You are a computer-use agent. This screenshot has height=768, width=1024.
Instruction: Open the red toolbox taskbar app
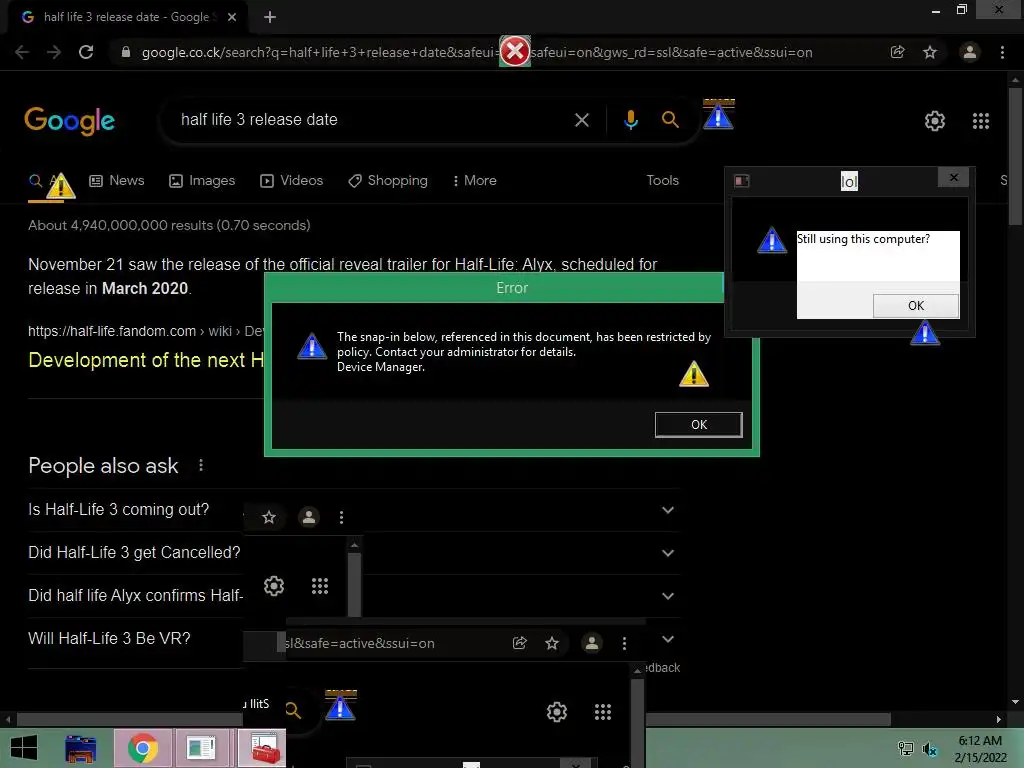point(262,748)
